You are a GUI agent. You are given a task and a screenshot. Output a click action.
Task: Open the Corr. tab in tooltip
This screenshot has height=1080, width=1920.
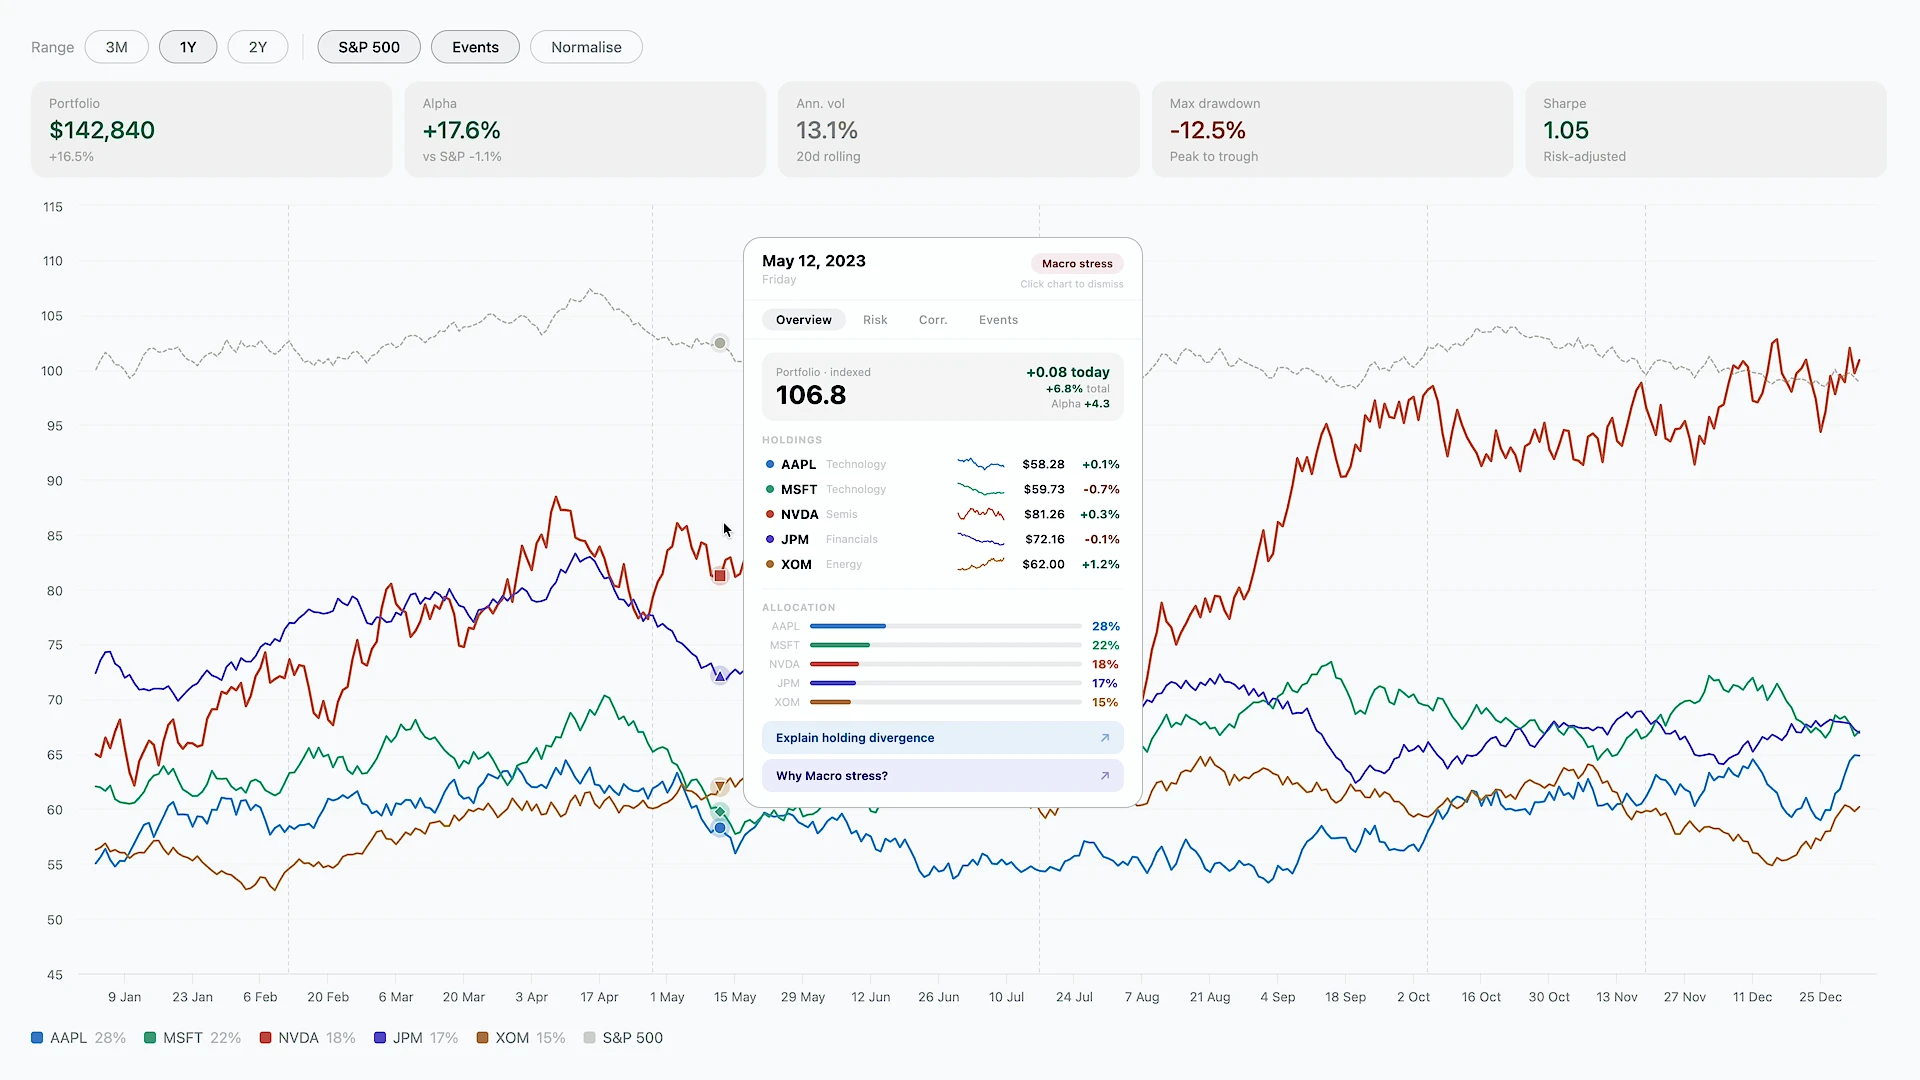pos(932,320)
